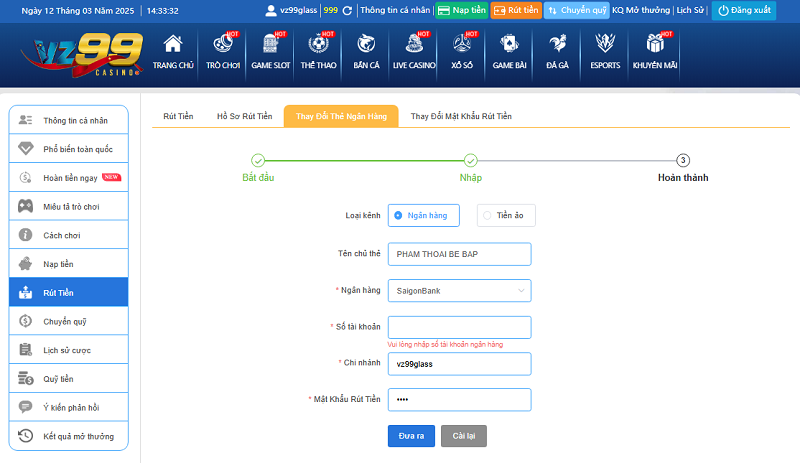Image resolution: width=800 pixels, height=463 pixels.
Task: Click the Trang Chủ home icon
Action: [x=173, y=45]
